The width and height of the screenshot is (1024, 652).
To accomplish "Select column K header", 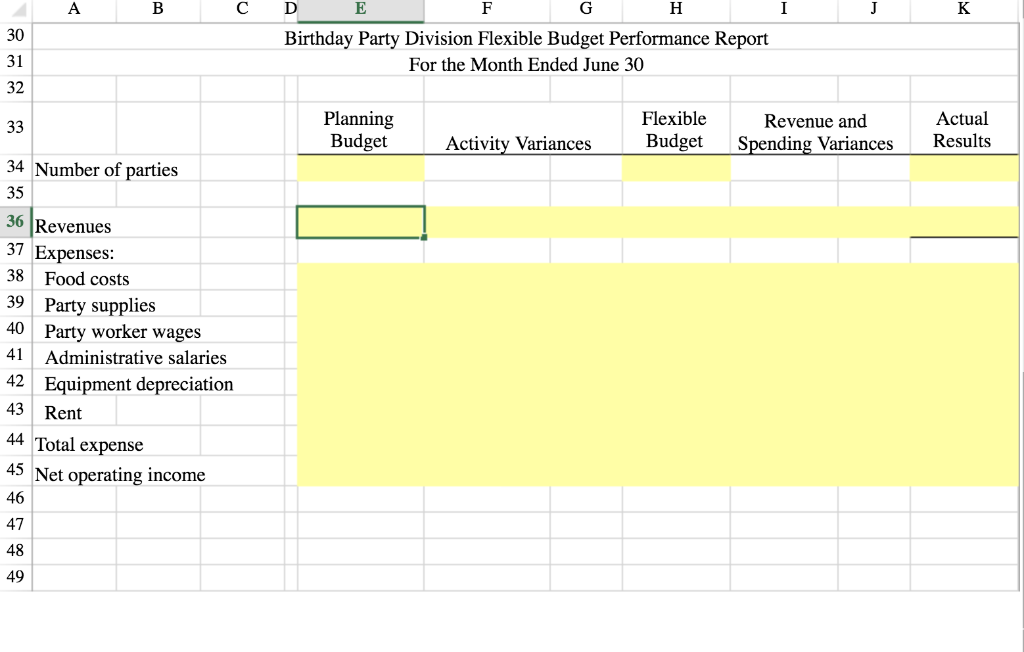I will tap(964, 10).
